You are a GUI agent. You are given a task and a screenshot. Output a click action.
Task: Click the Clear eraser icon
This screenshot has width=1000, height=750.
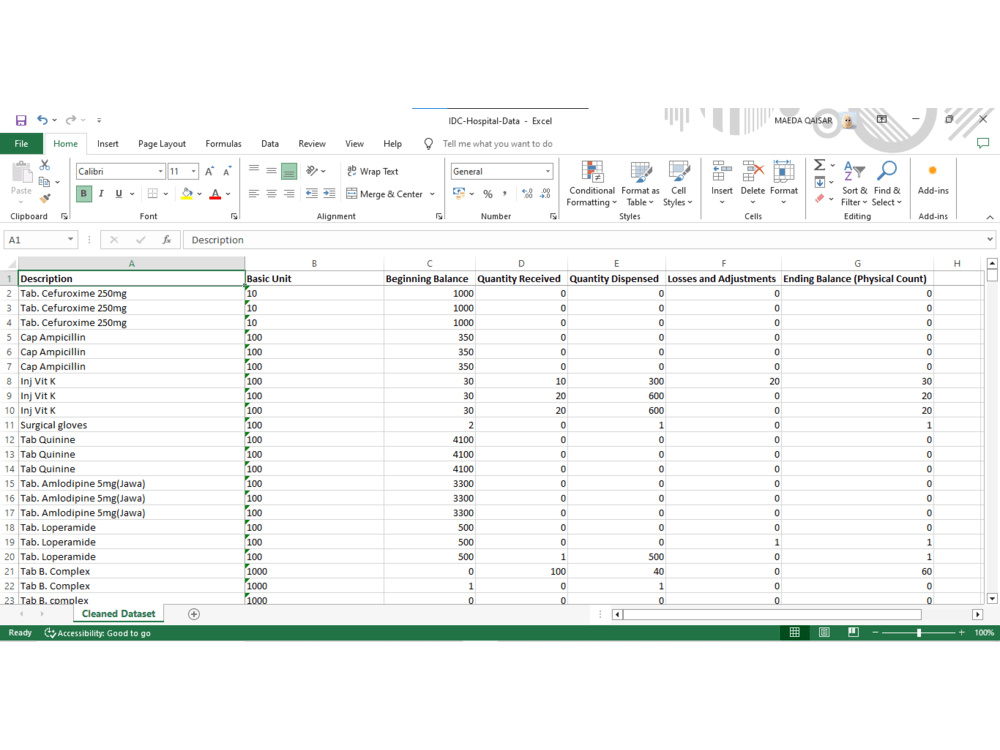820,198
